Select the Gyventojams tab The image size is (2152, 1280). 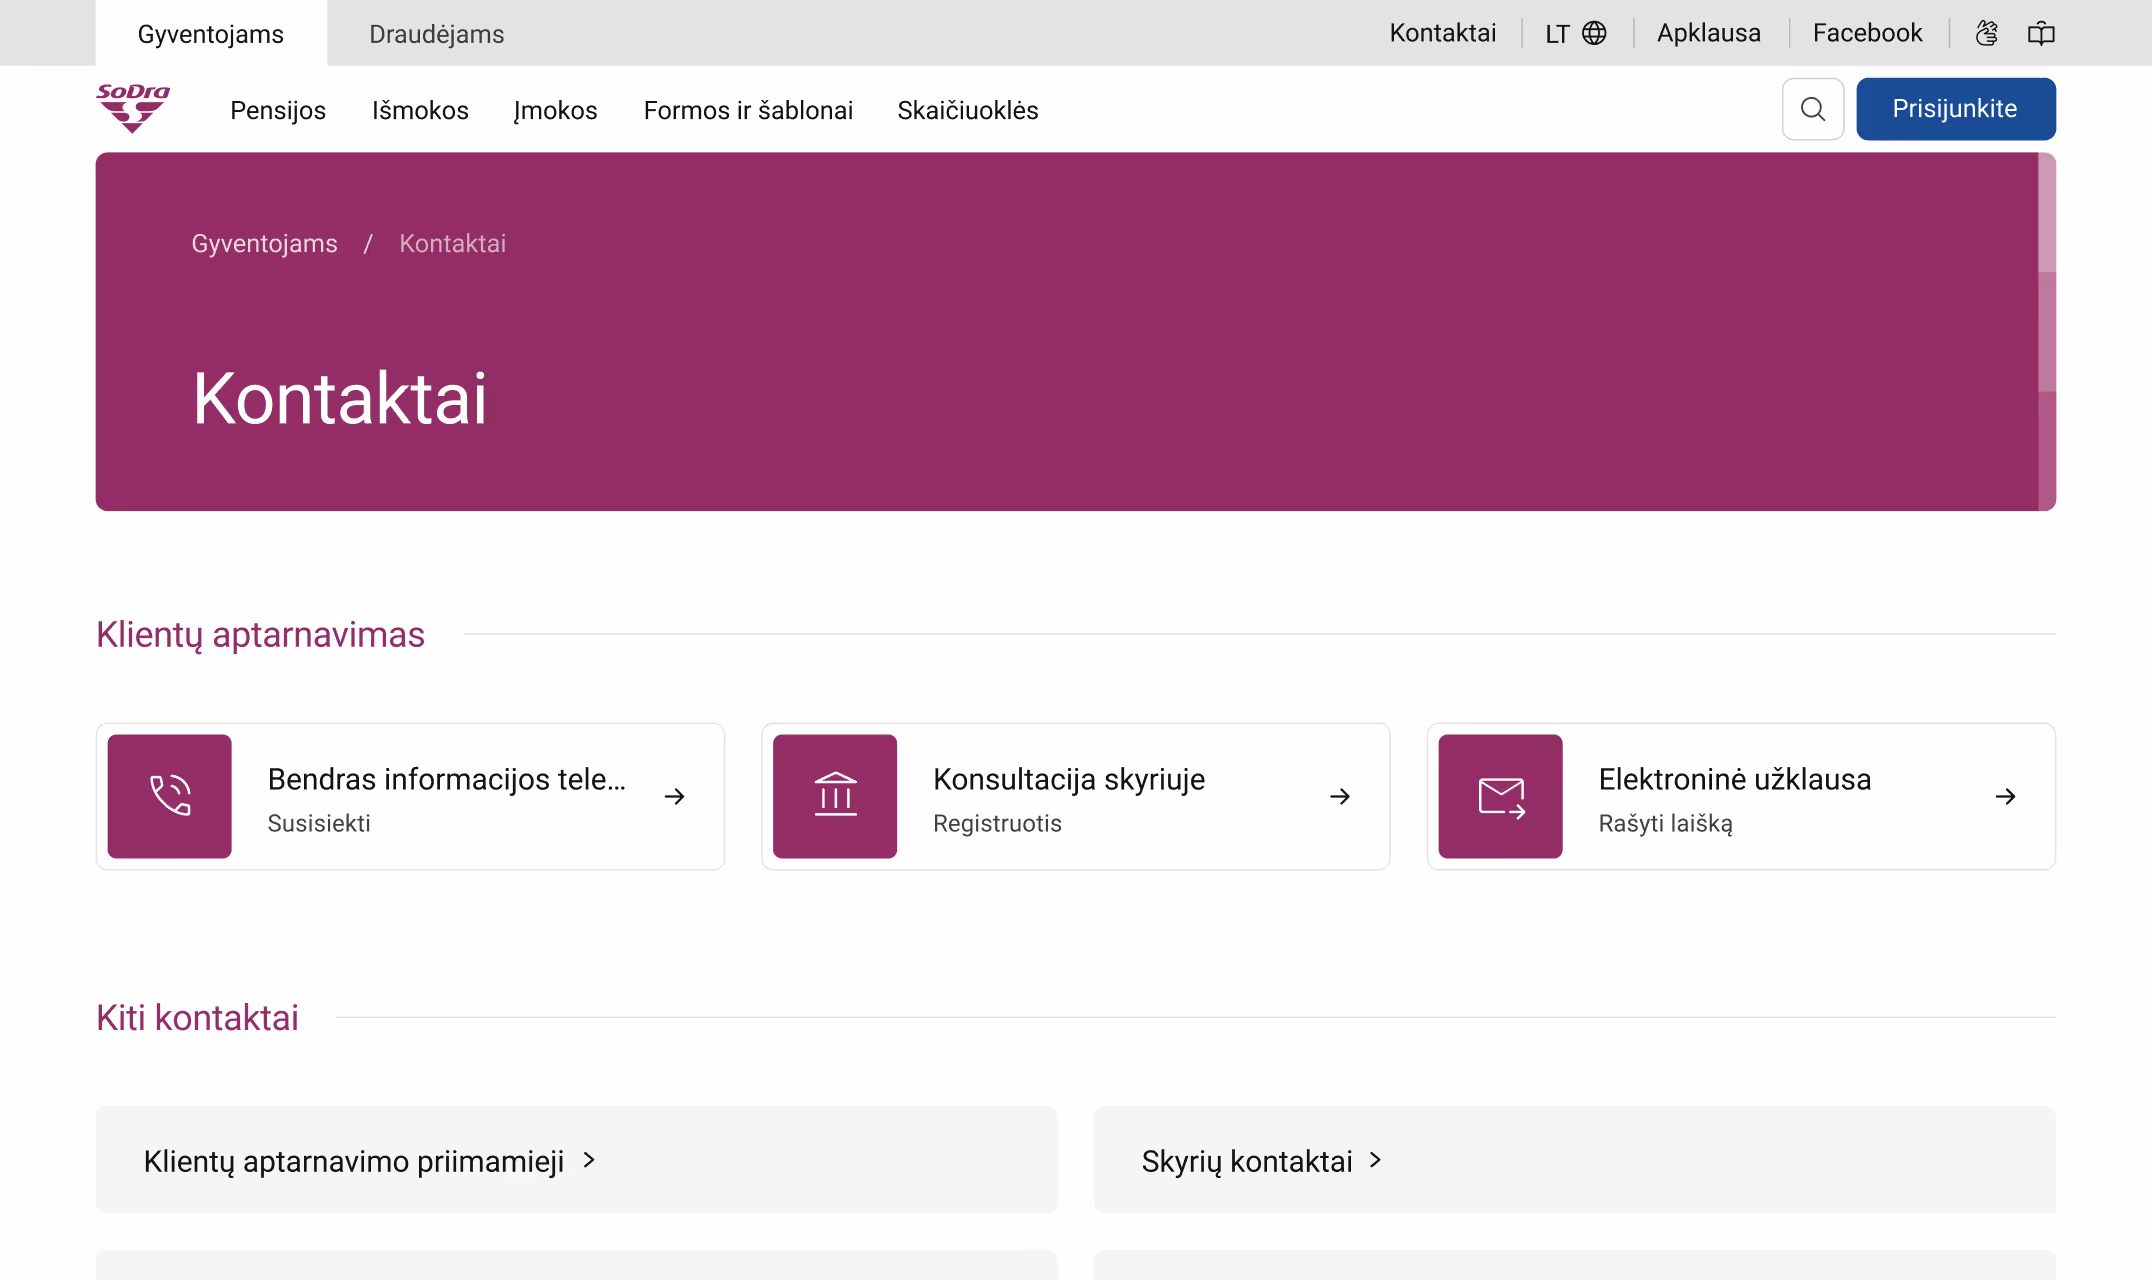click(x=210, y=34)
